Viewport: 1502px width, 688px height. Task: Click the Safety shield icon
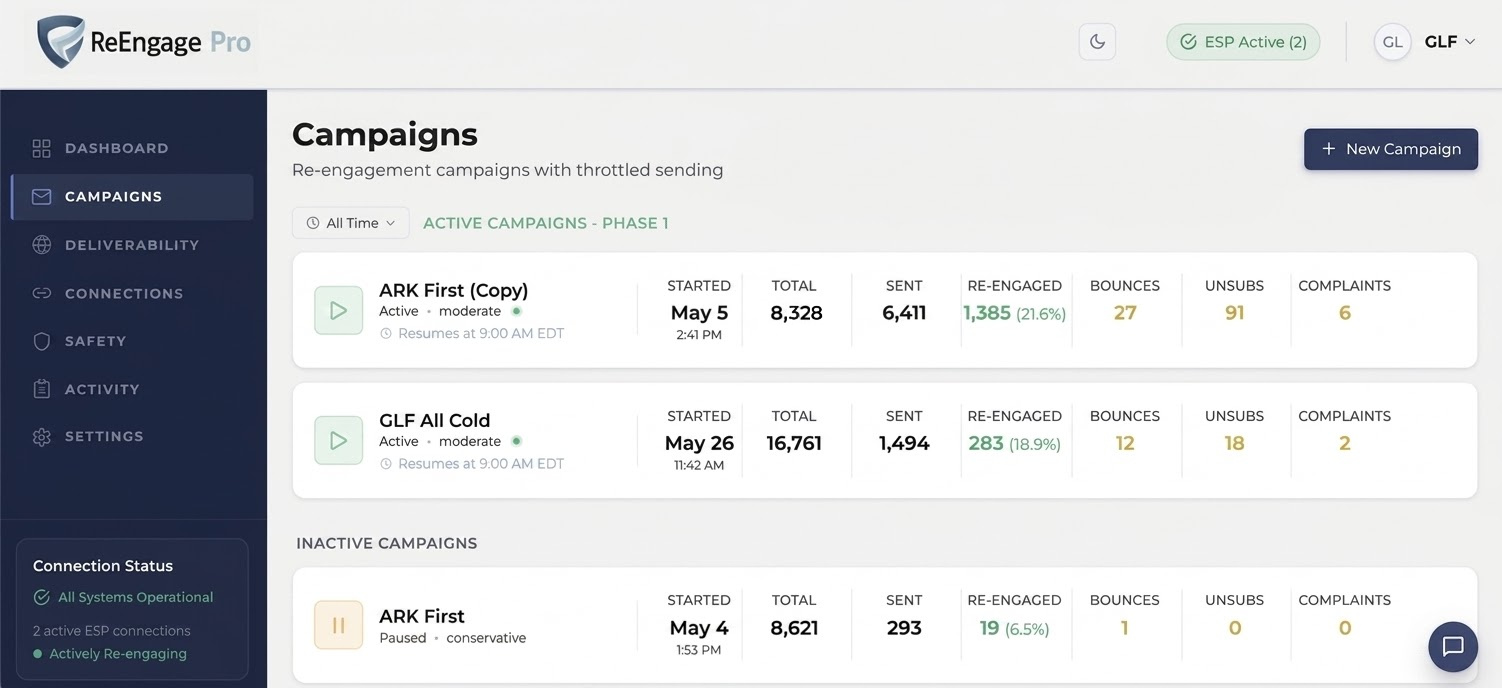point(41,341)
